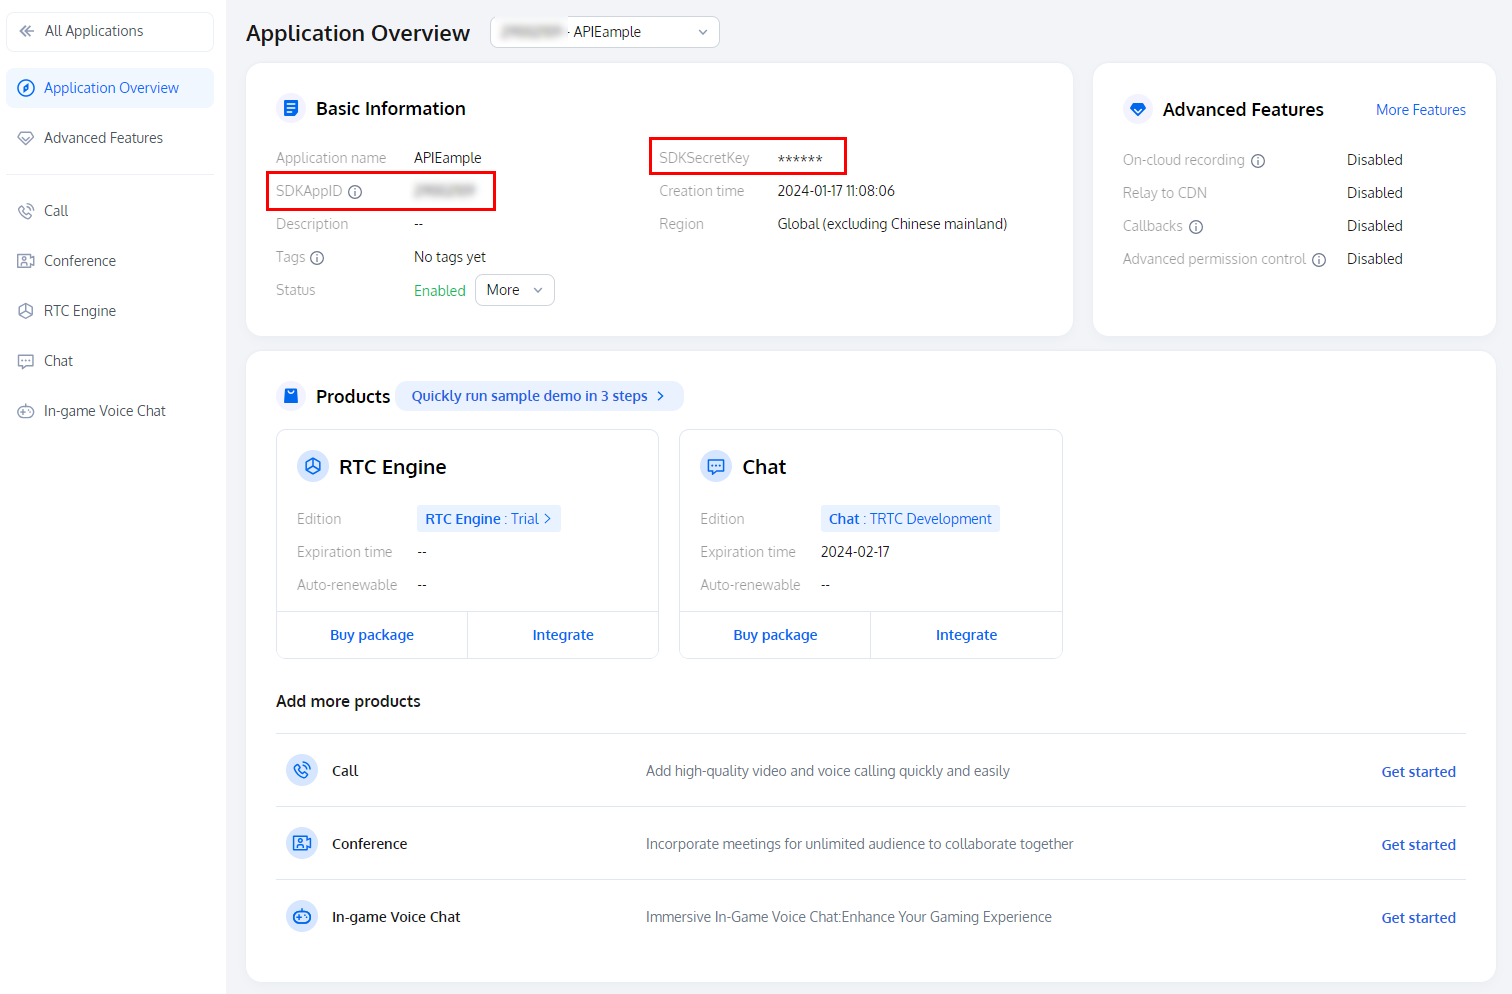Open Quickly run sample demo in 3 steps
This screenshot has width=1512, height=994.
click(x=539, y=396)
